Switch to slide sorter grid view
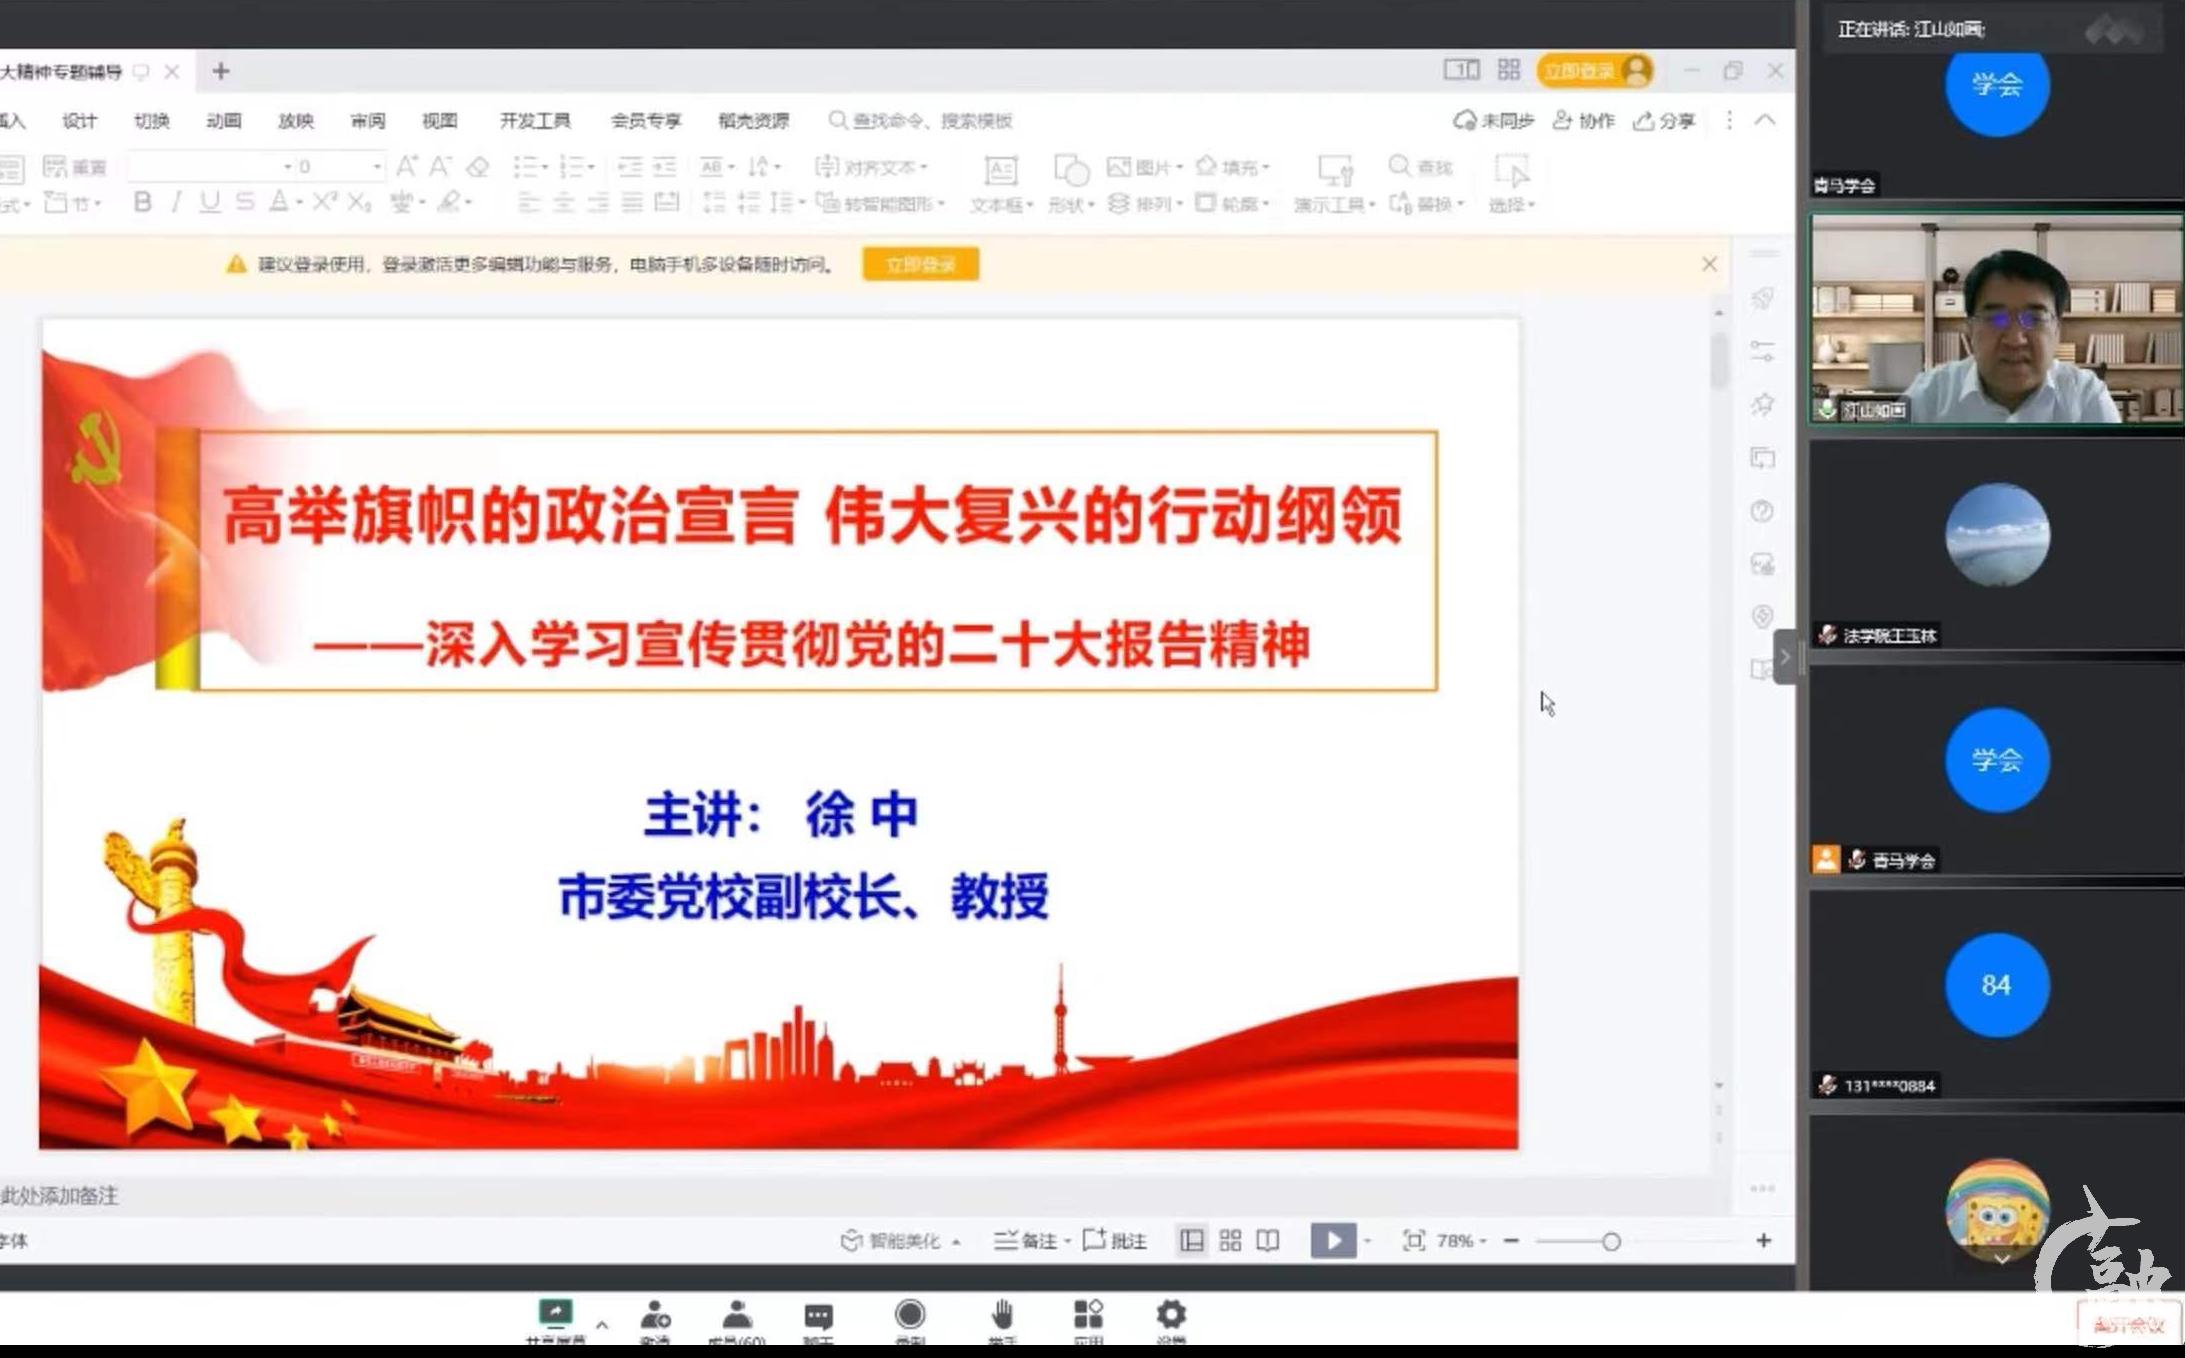The image size is (2185, 1358). (x=1230, y=1241)
